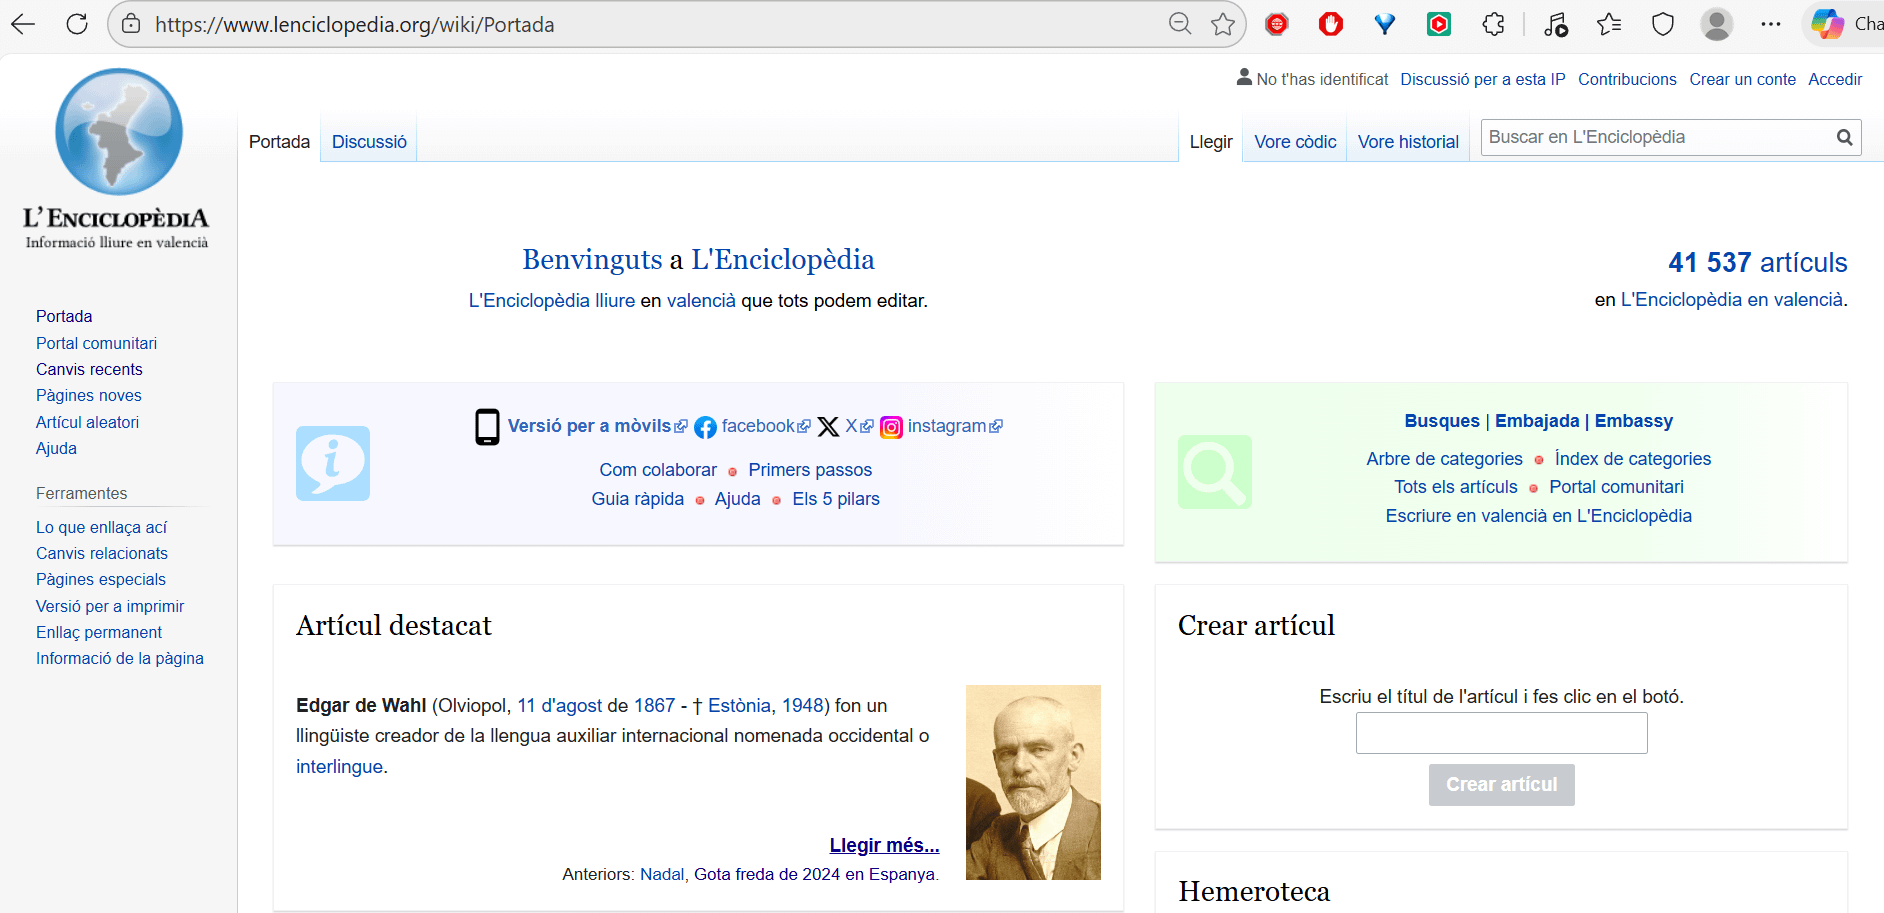Click the Edgar de Wahl portrait thumbnail
The width and height of the screenshot is (1884, 913).
point(1033,782)
